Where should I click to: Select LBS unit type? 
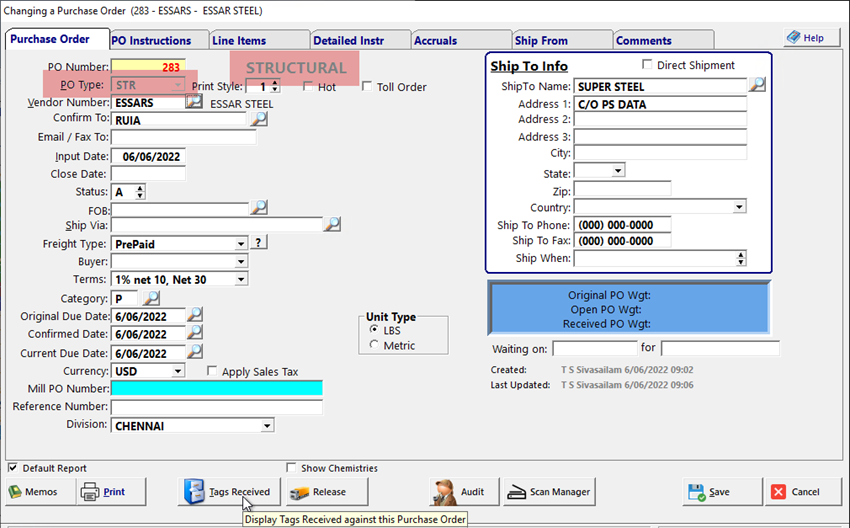(x=374, y=330)
